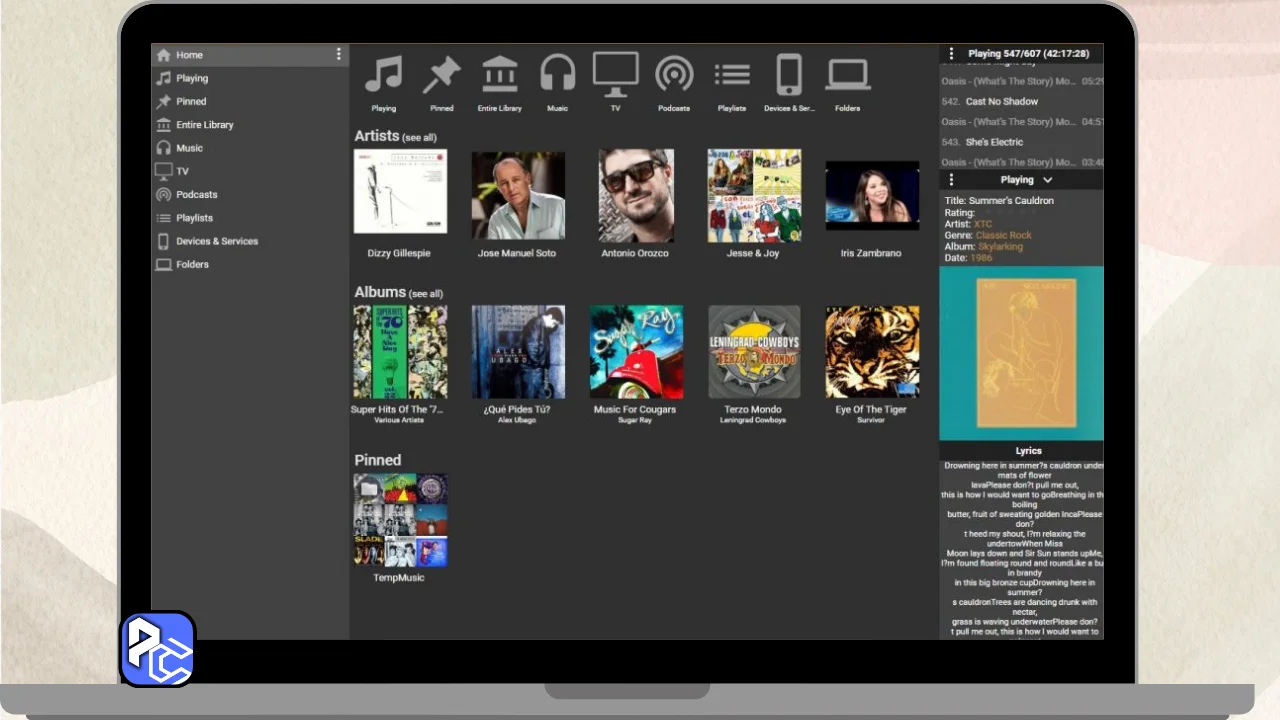The image size is (1280, 720).
Task: Open the Podcasts icon in top toolbar
Action: coord(674,75)
